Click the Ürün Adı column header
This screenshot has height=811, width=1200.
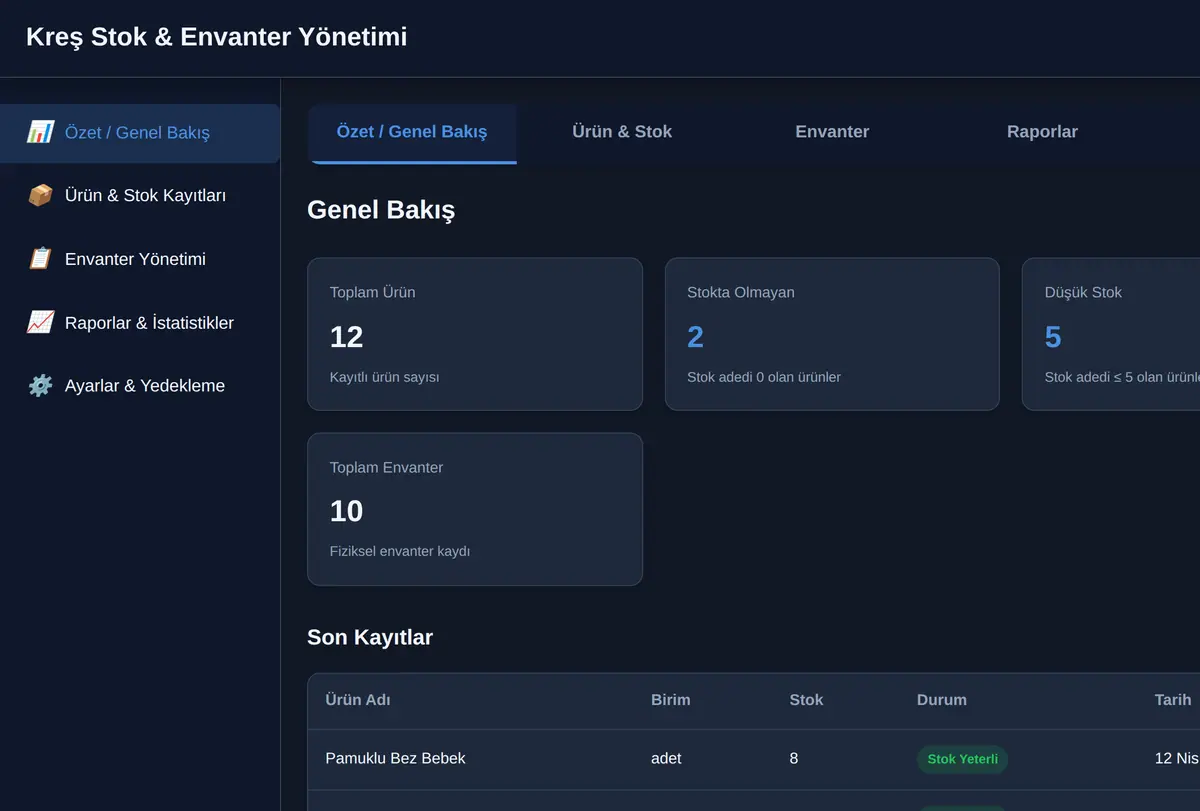(x=358, y=700)
